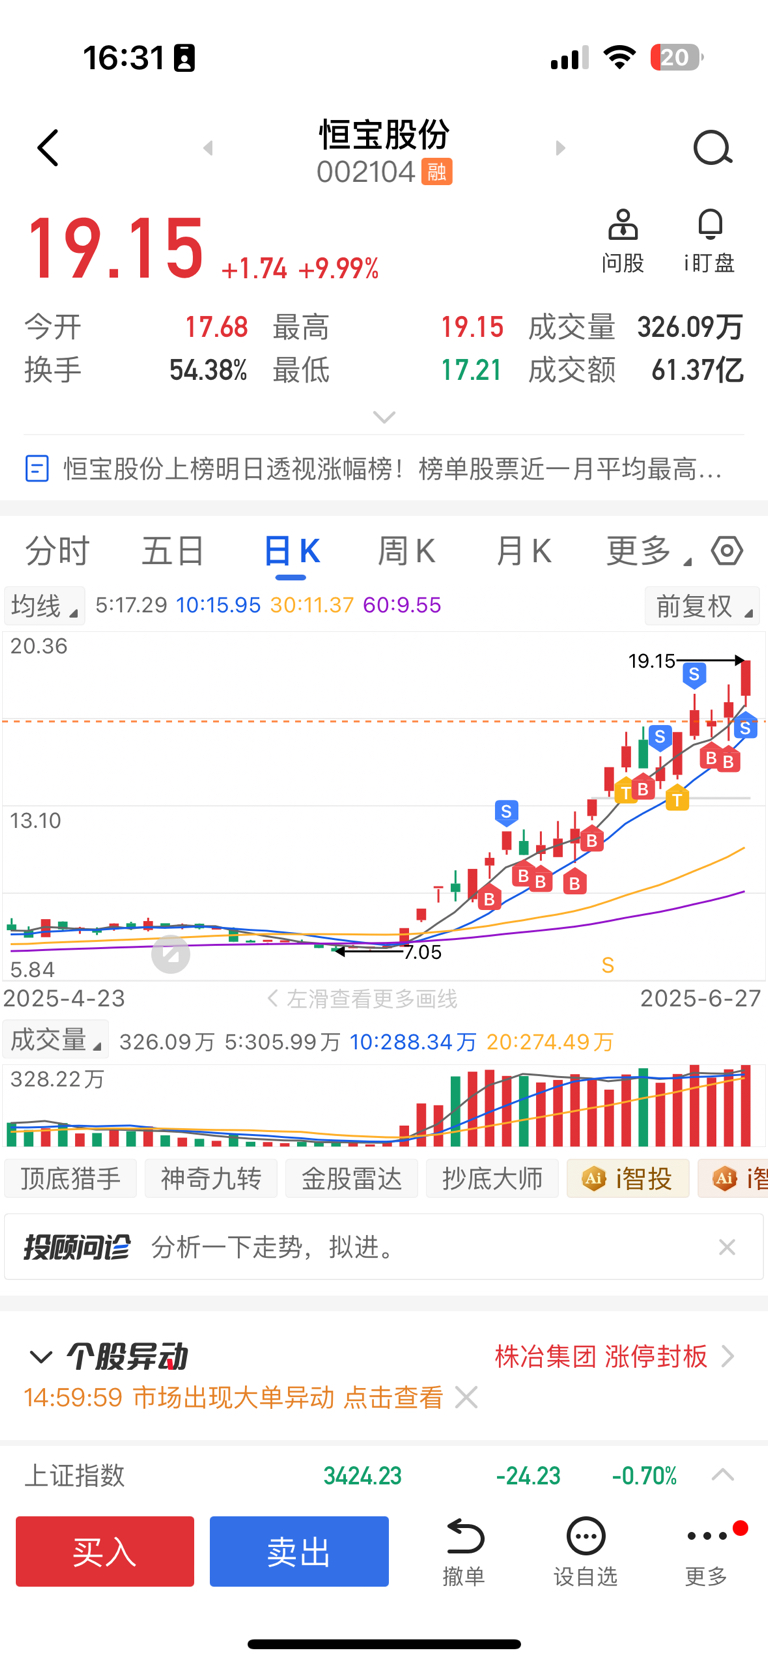769x1665 pixels.
Task: Tap the 成交额 61.37亿 value
Action: click(x=697, y=371)
